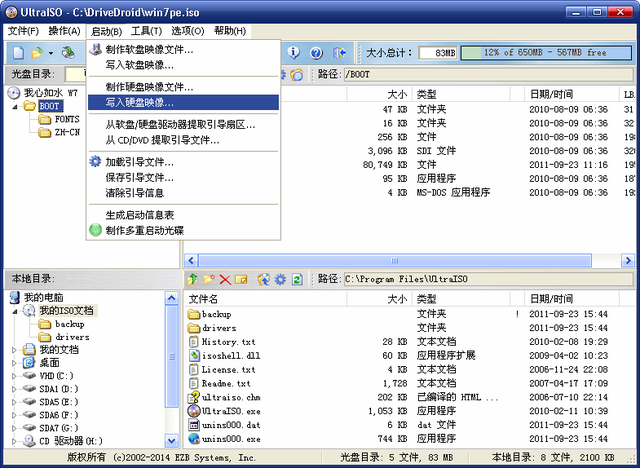
Task: Select the ZH-CN folder in the disc tree
Action: coord(67,132)
